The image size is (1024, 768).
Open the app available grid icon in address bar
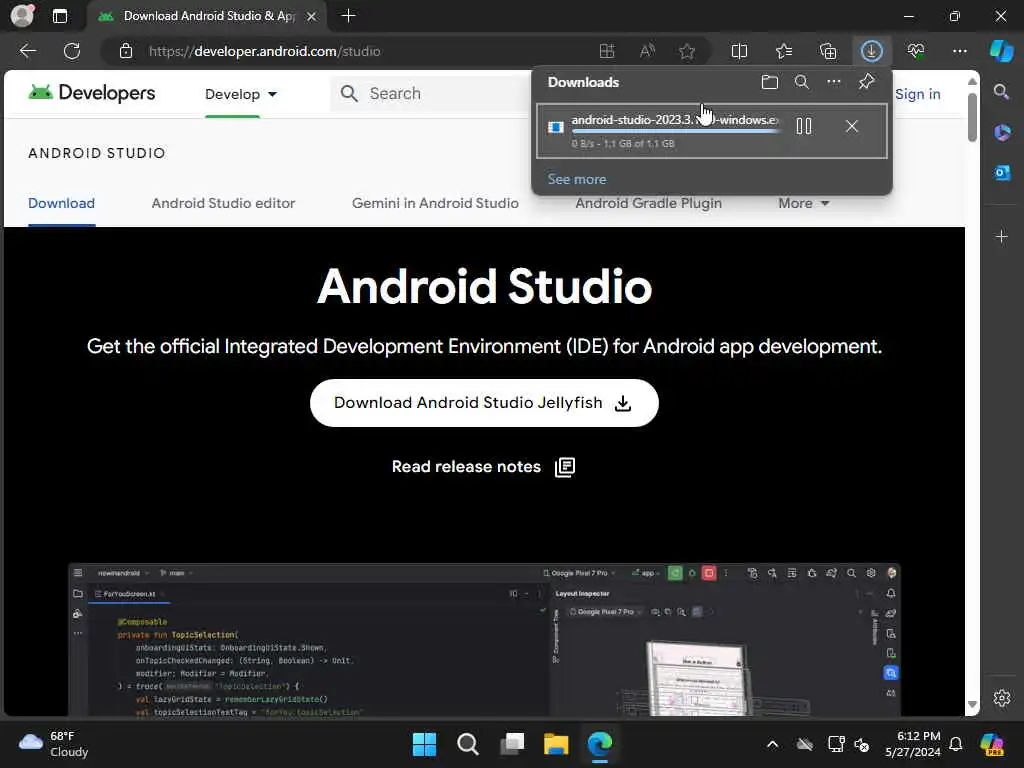coord(607,51)
